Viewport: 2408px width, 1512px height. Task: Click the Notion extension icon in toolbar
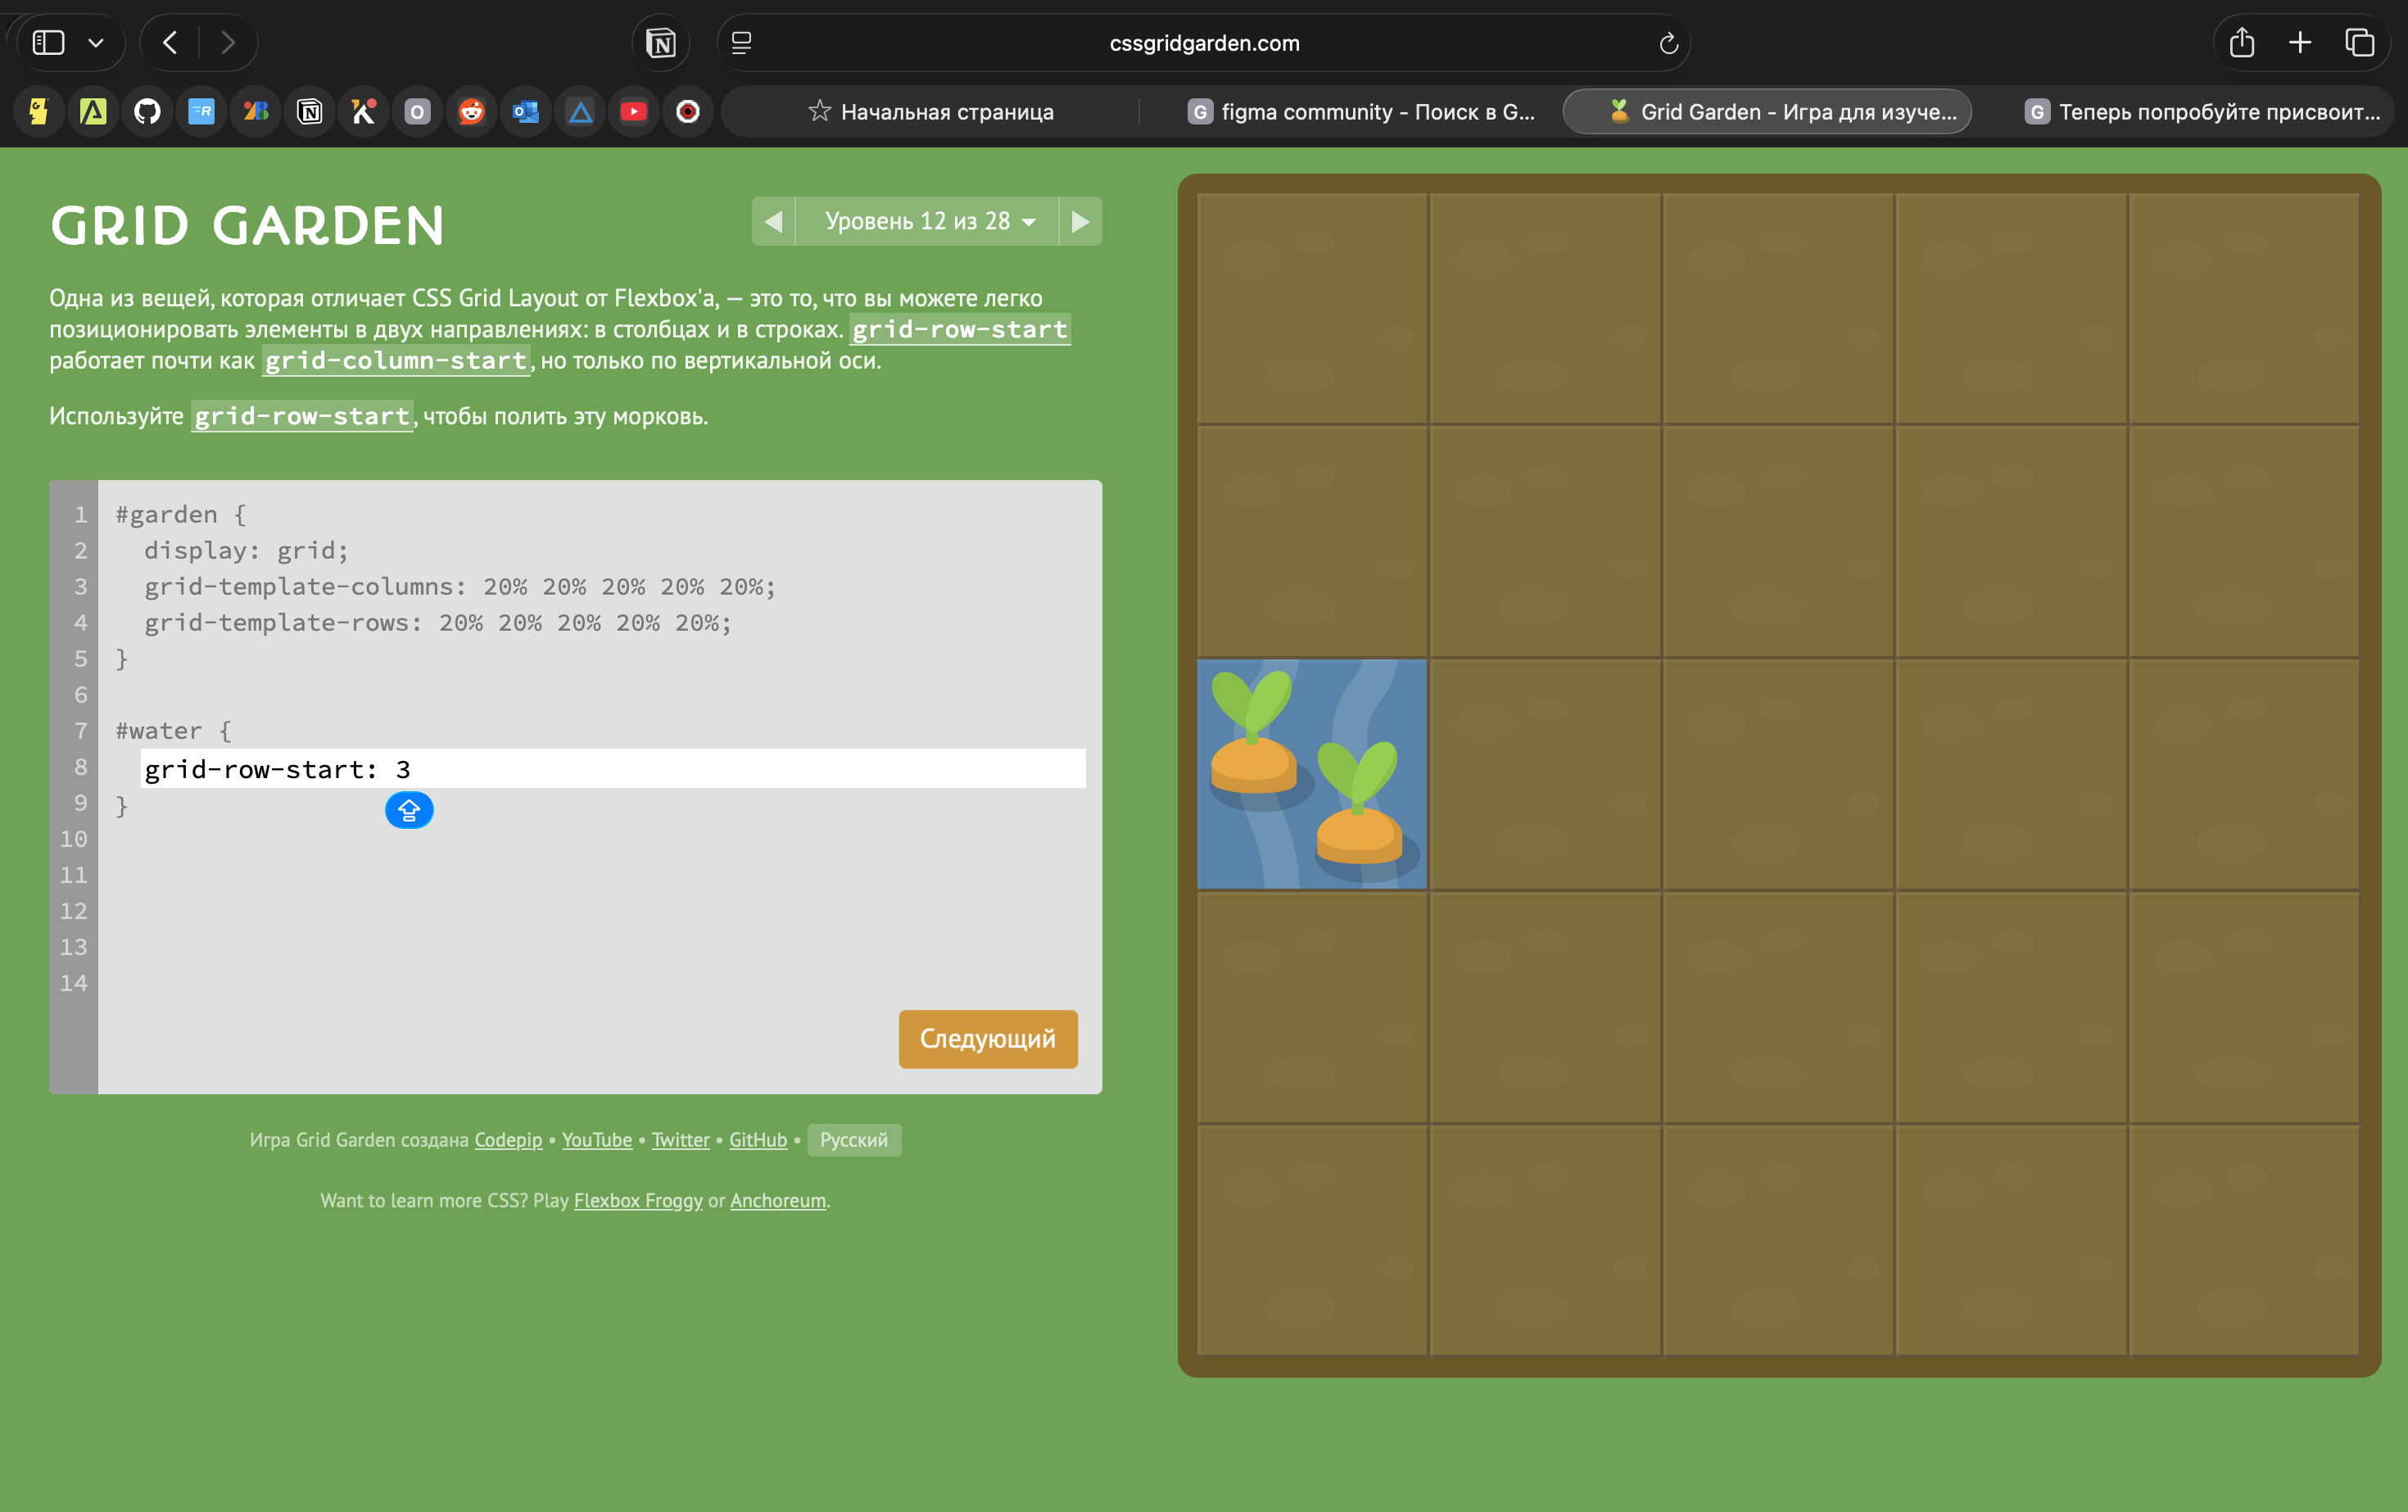[x=661, y=43]
